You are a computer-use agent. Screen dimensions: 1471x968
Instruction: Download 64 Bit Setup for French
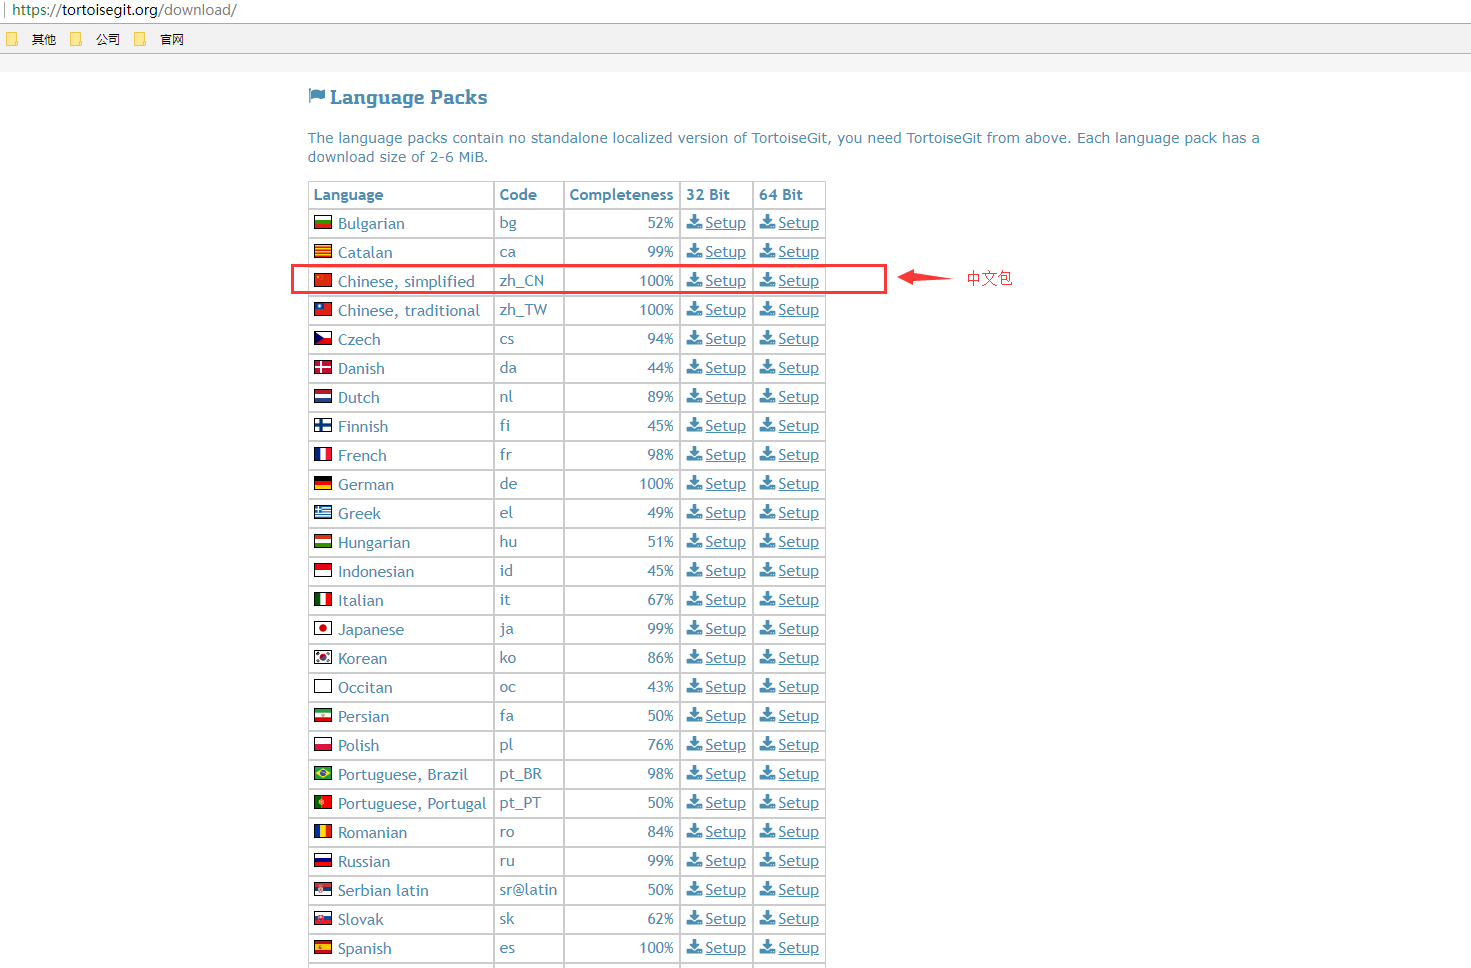pyautogui.click(x=789, y=455)
